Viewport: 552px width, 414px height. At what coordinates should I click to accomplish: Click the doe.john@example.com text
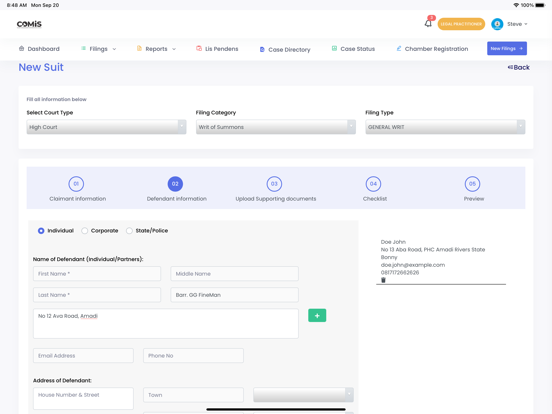[x=413, y=265]
